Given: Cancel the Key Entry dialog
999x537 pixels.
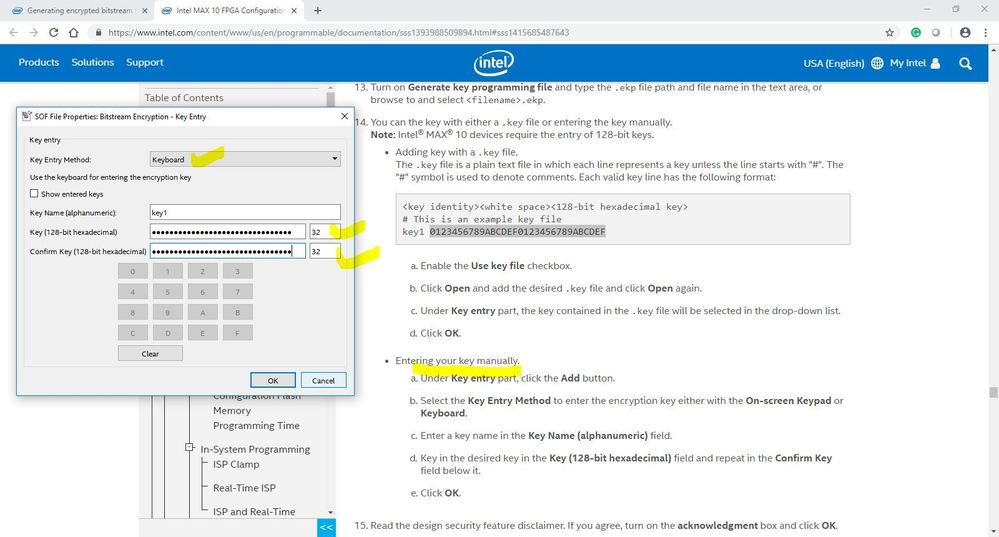Looking at the screenshot, I should (323, 380).
